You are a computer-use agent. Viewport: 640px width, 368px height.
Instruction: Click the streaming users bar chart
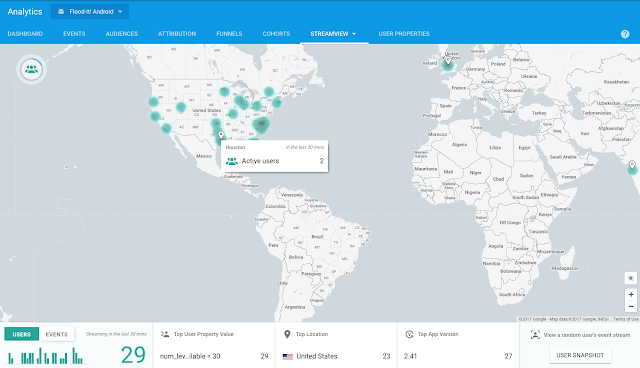click(x=45, y=355)
